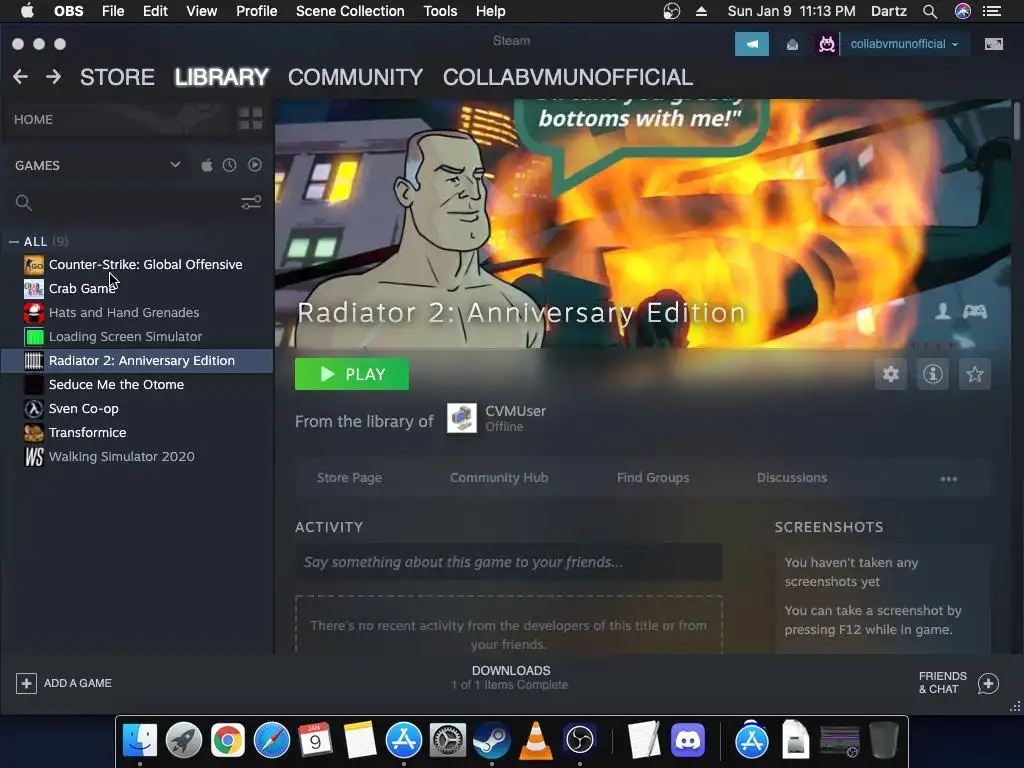Open the Profile menu in menu bar

(257, 11)
